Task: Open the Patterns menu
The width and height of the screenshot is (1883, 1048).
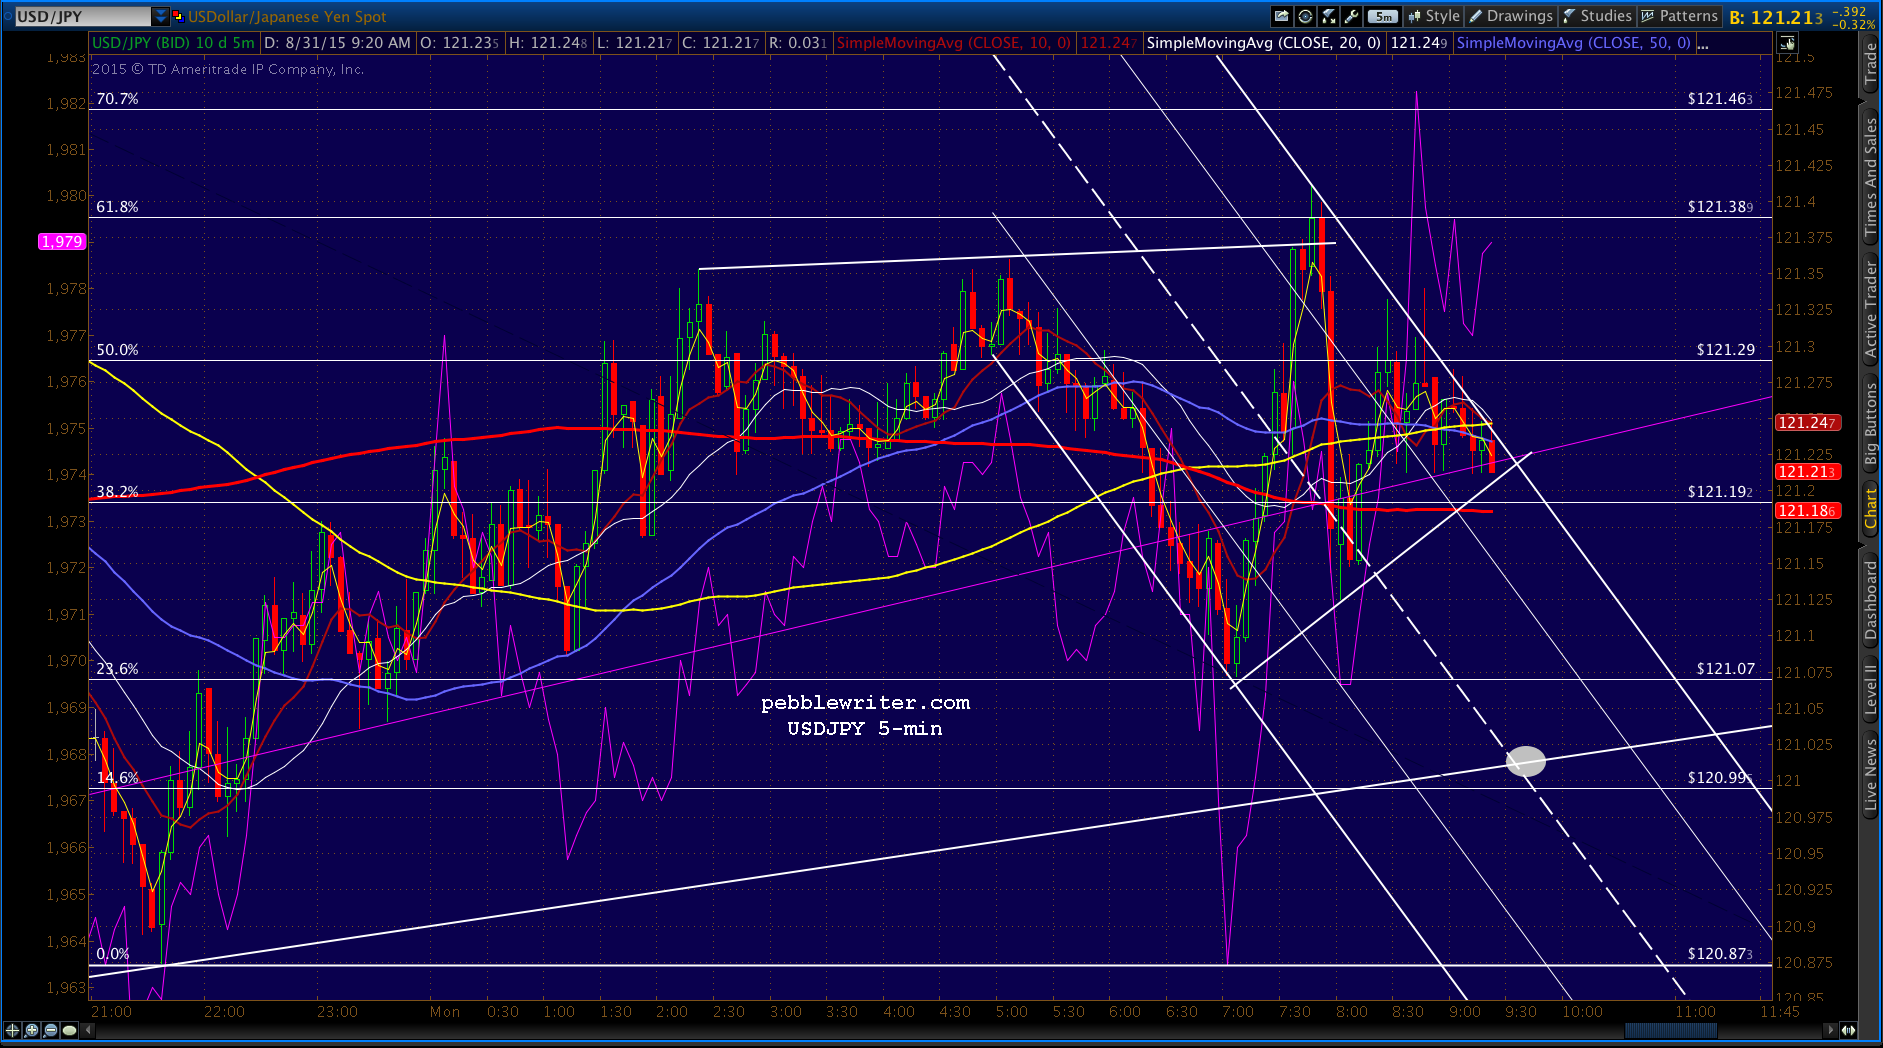Action: tap(1679, 16)
